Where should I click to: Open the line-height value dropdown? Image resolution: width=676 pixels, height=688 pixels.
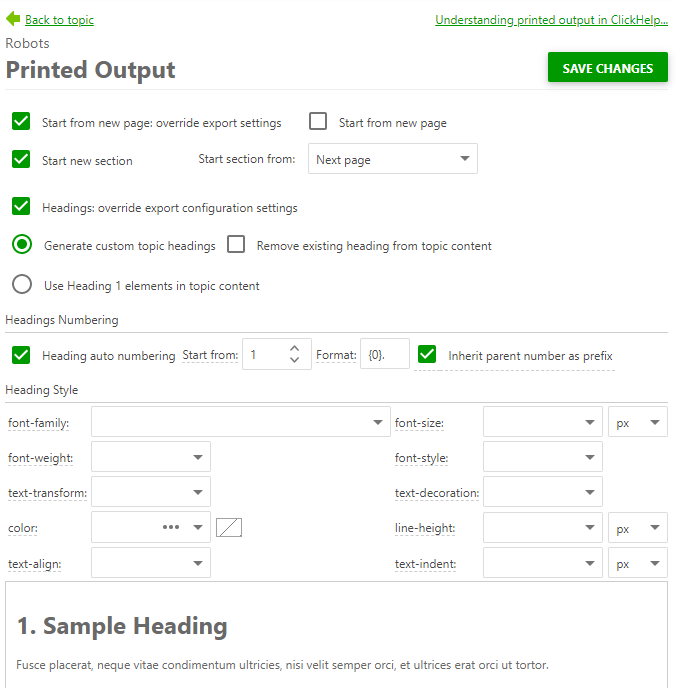(543, 527)
